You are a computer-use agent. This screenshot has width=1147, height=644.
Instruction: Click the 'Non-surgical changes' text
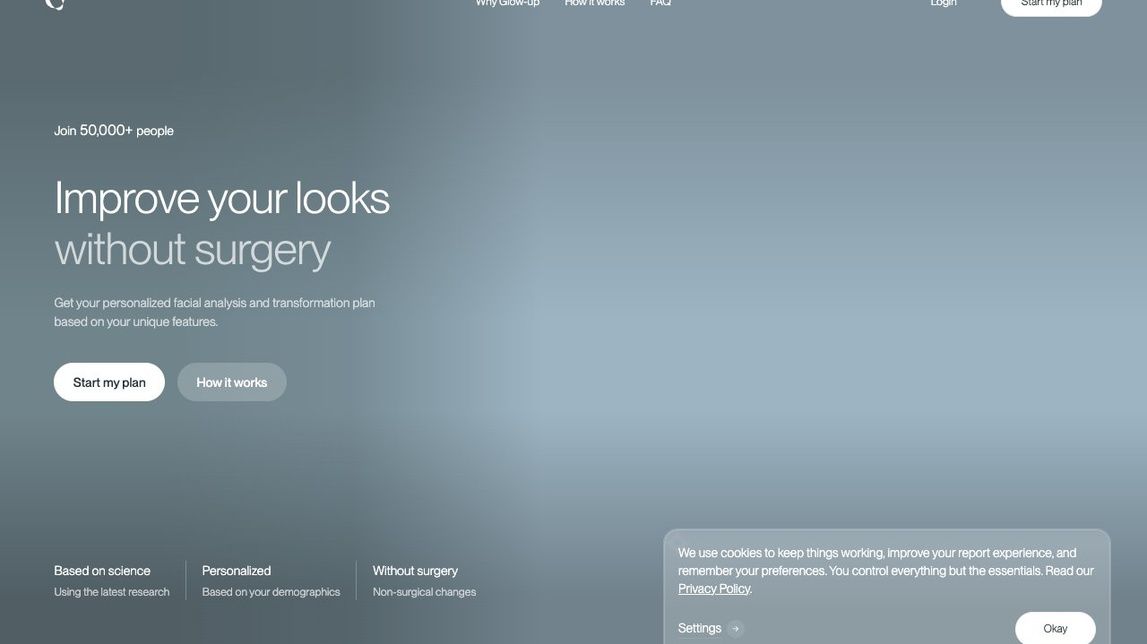pos(424,592)
